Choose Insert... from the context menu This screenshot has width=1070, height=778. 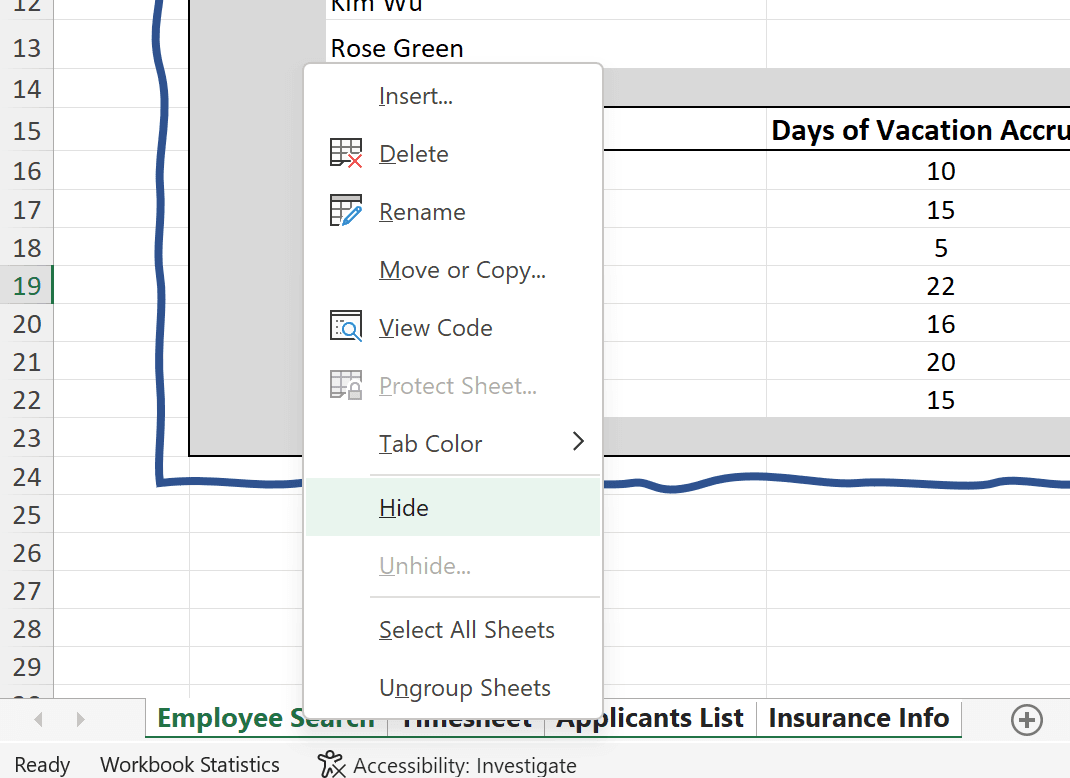(416, 96)
